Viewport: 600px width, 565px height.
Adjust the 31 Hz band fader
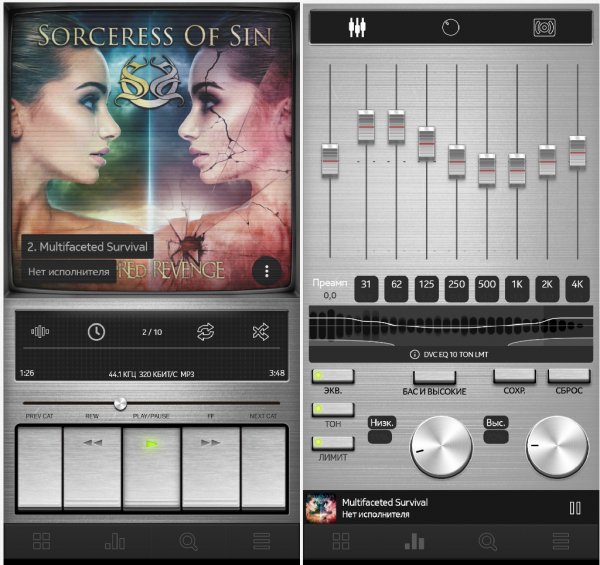(x=366, y=126)
